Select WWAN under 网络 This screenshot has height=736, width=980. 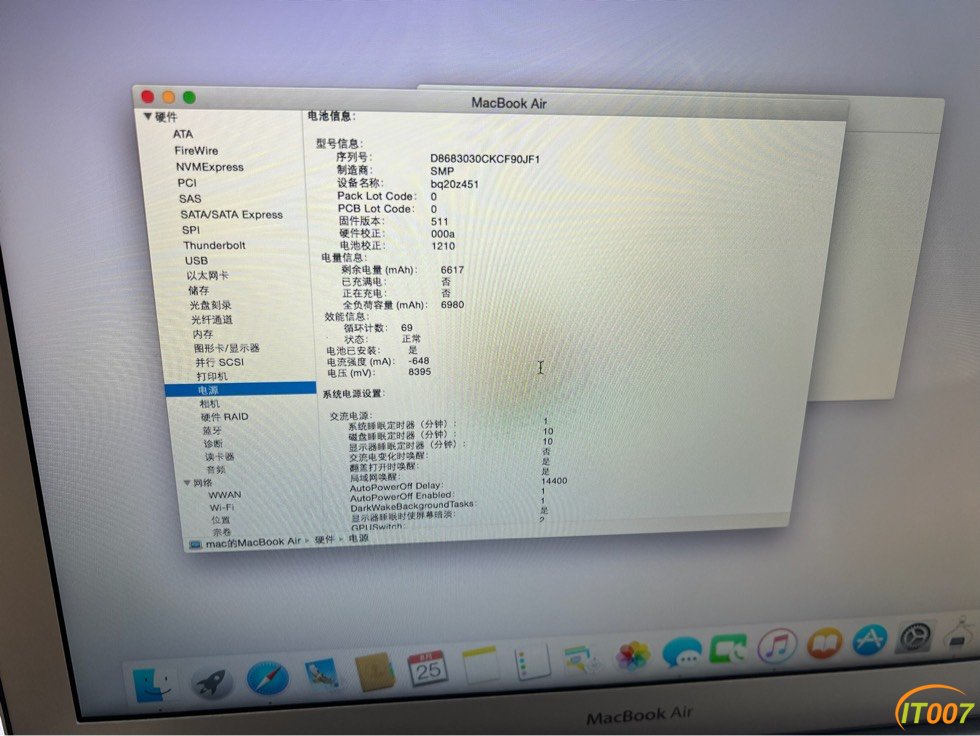225,495
